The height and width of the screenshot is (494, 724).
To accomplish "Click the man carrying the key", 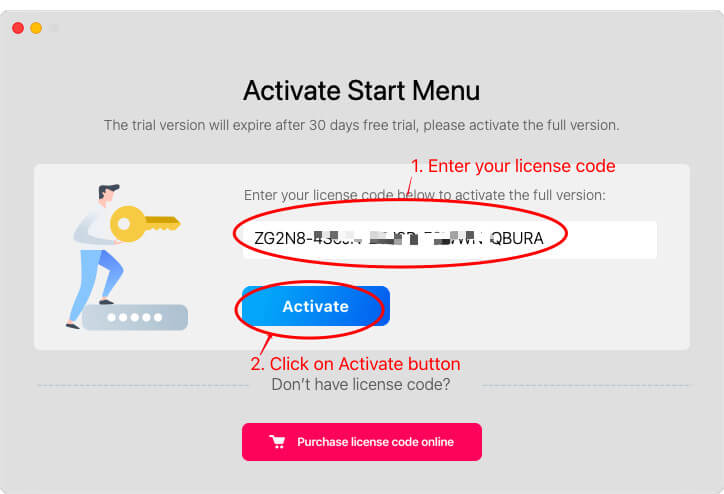I will point(99,256).
